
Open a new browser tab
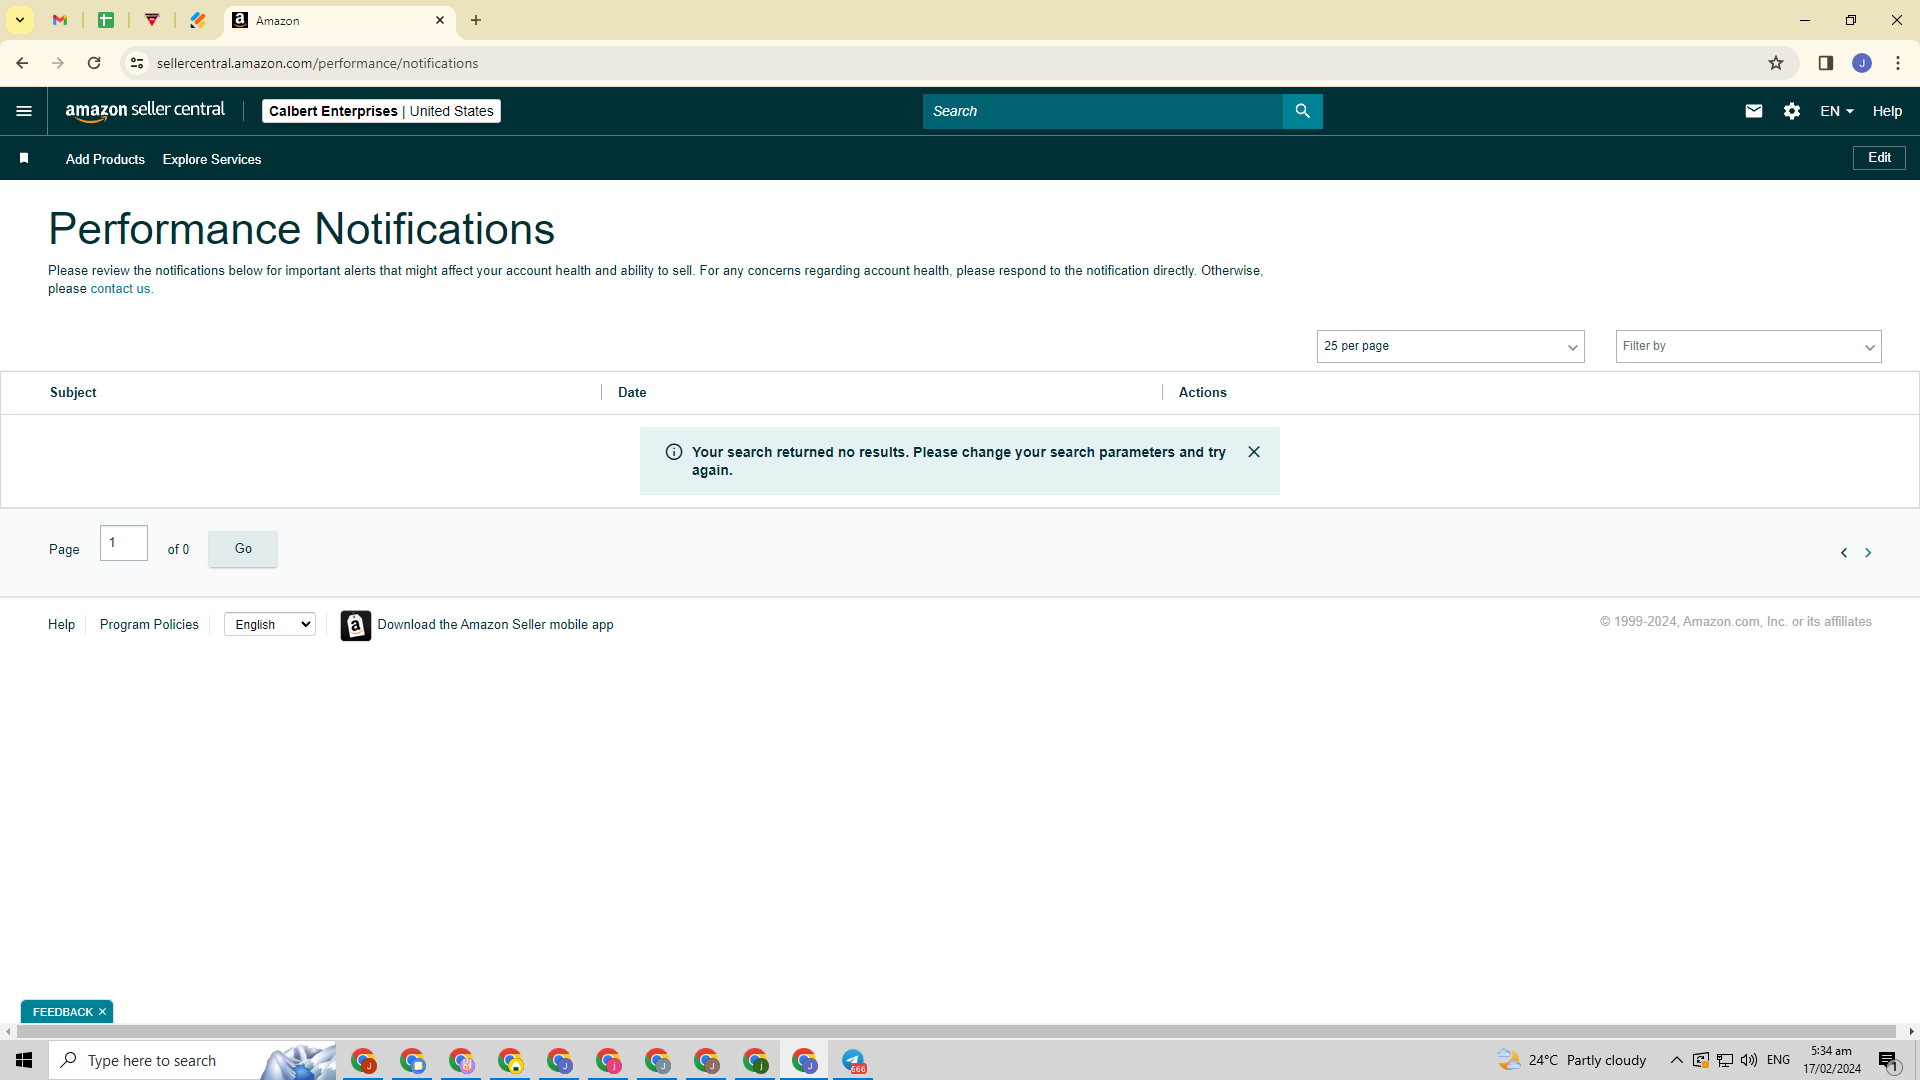click(x=476, y=20)
